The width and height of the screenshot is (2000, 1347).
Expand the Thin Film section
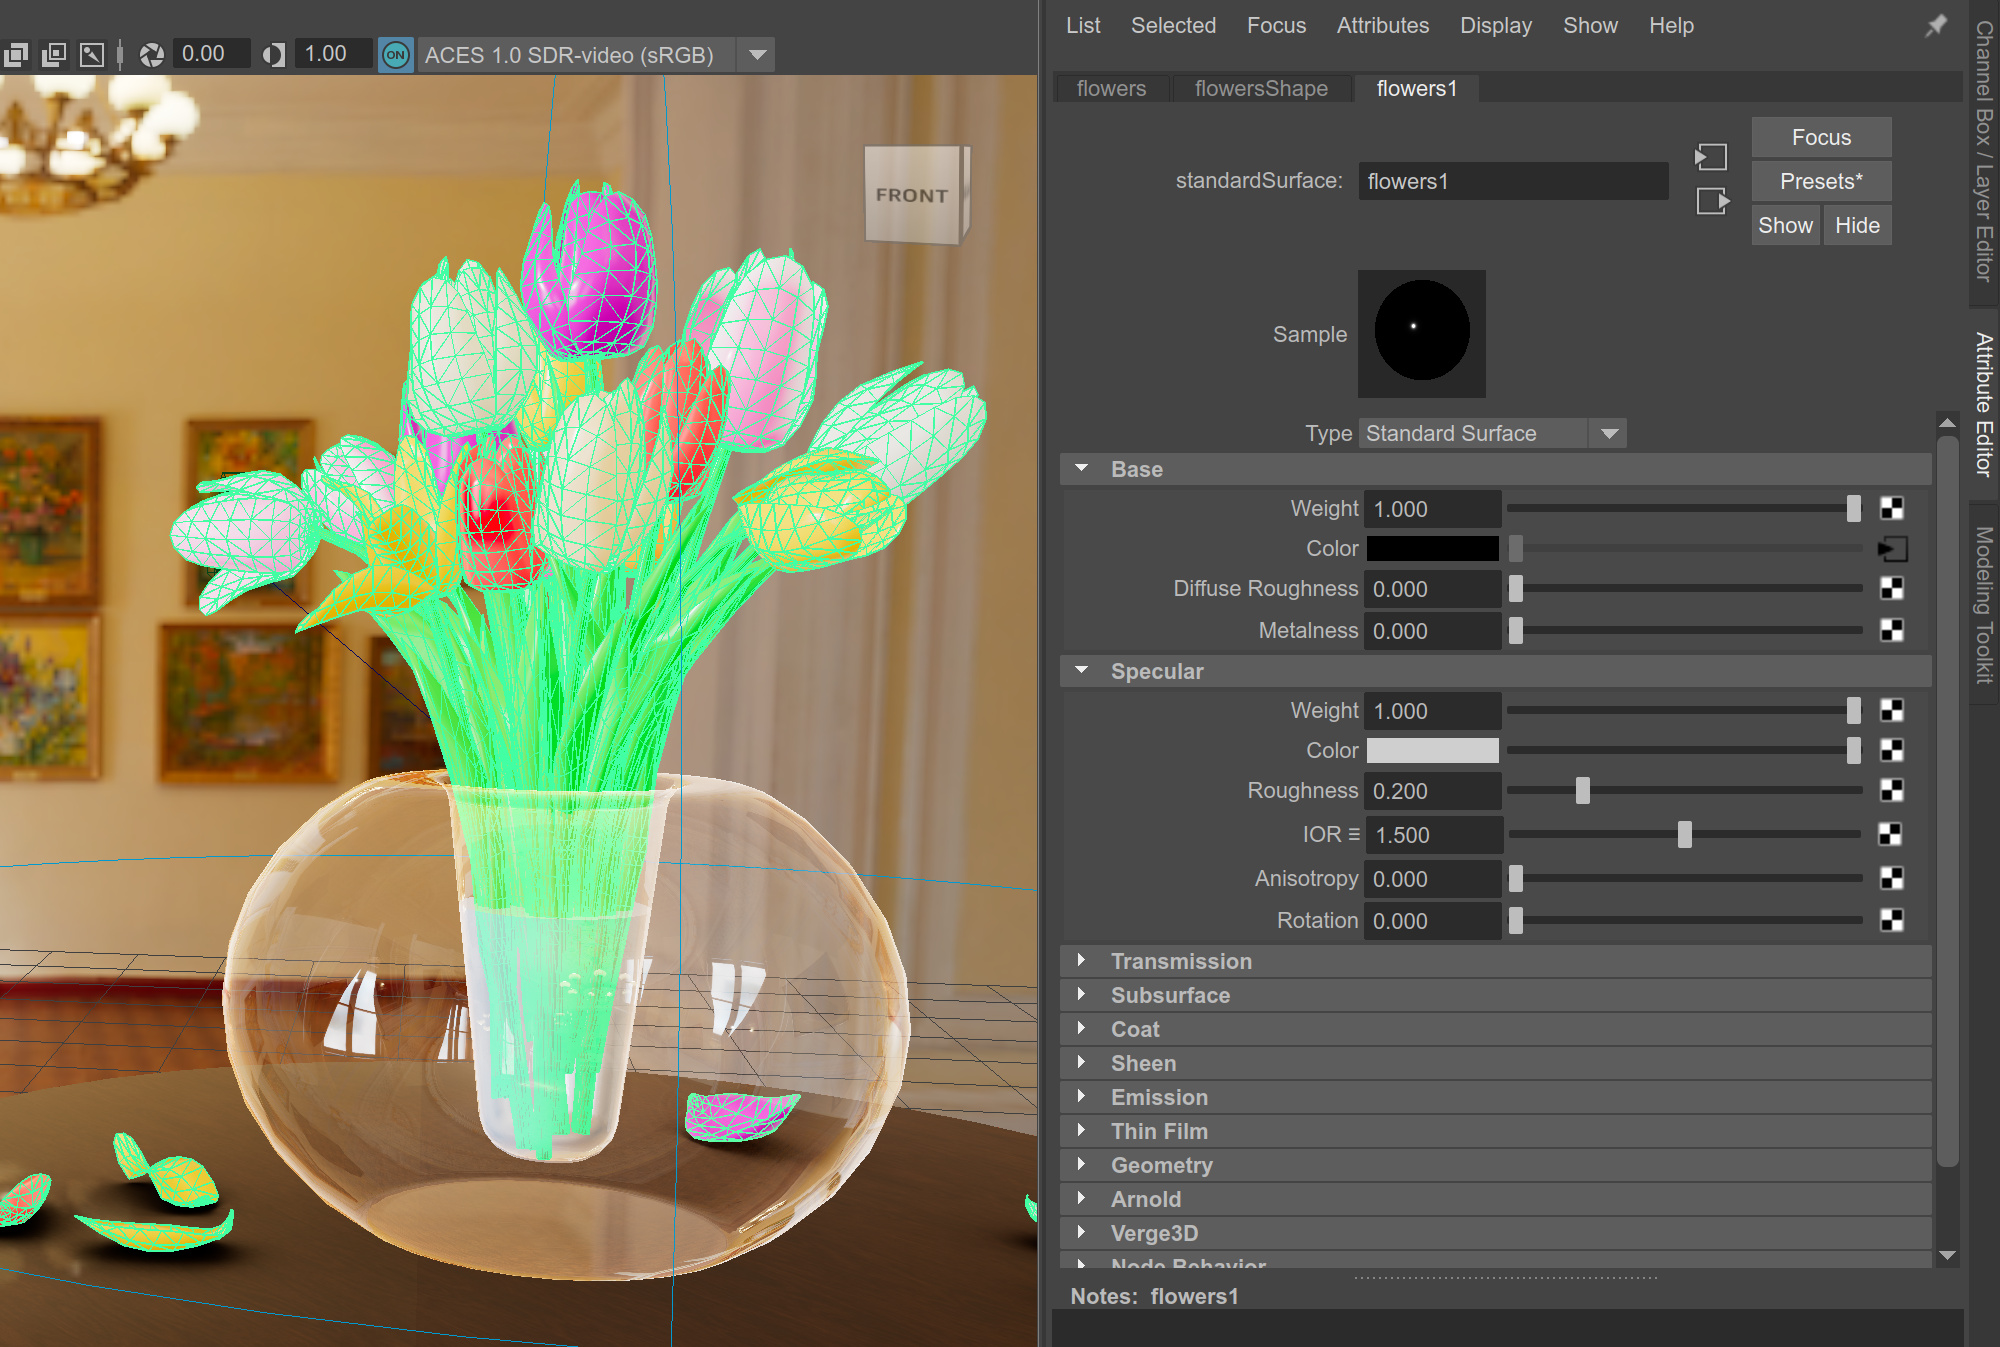[1082, 1131]
